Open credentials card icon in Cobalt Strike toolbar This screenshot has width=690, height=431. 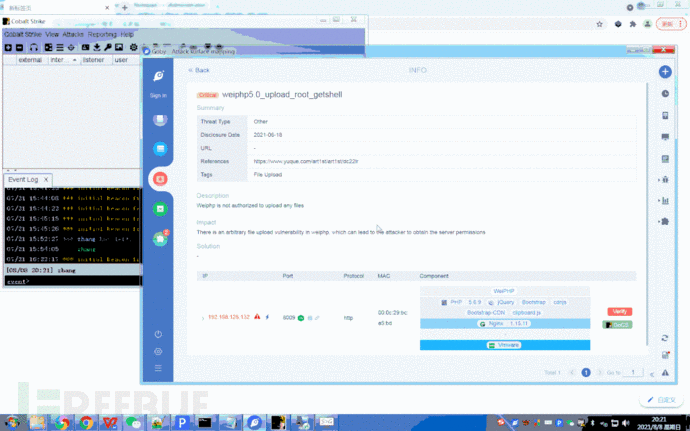point(85,48)
